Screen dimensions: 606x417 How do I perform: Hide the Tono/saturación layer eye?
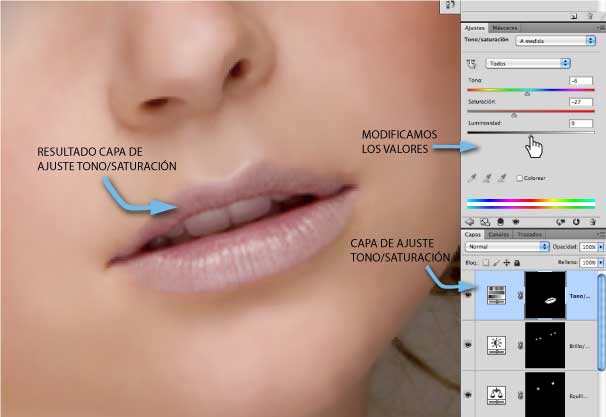pyautogui.click(x=468, y=295)
